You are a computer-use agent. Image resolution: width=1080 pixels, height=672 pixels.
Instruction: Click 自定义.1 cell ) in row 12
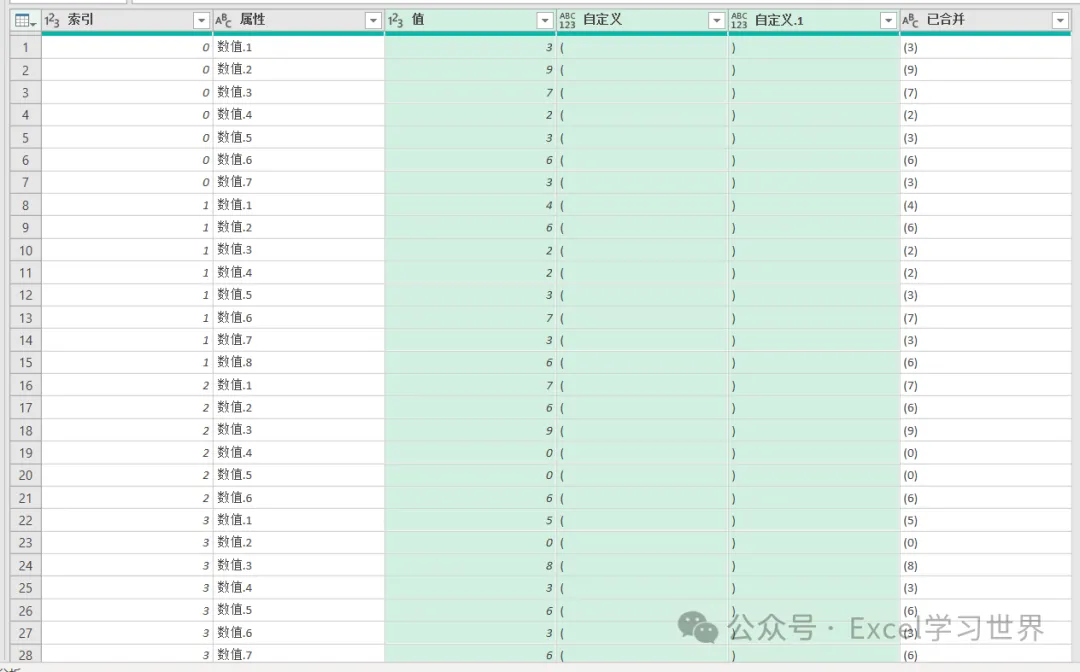[x=813, y=295]
